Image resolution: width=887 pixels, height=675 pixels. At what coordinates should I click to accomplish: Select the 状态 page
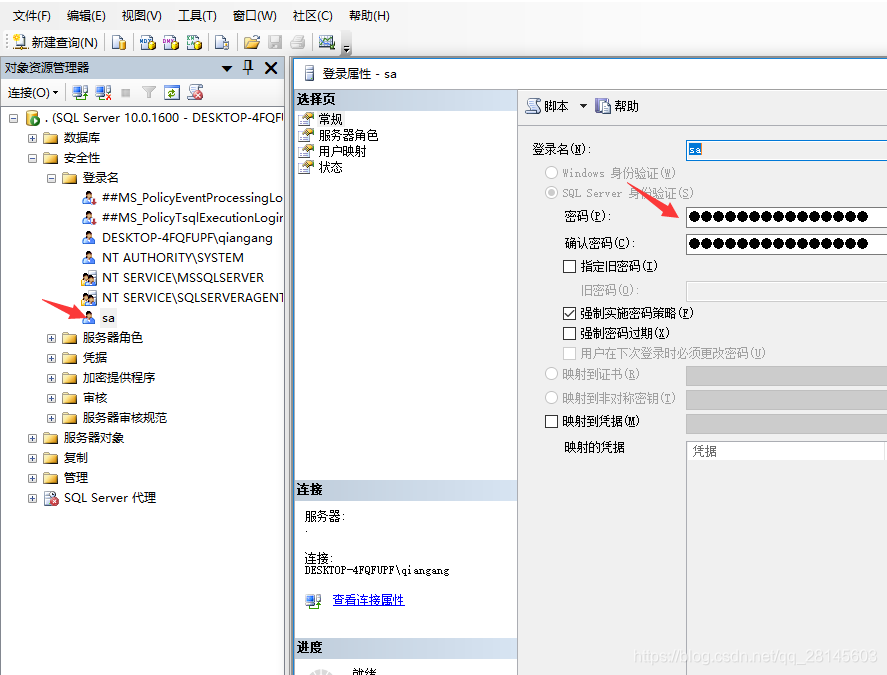[x=330, y=167]
